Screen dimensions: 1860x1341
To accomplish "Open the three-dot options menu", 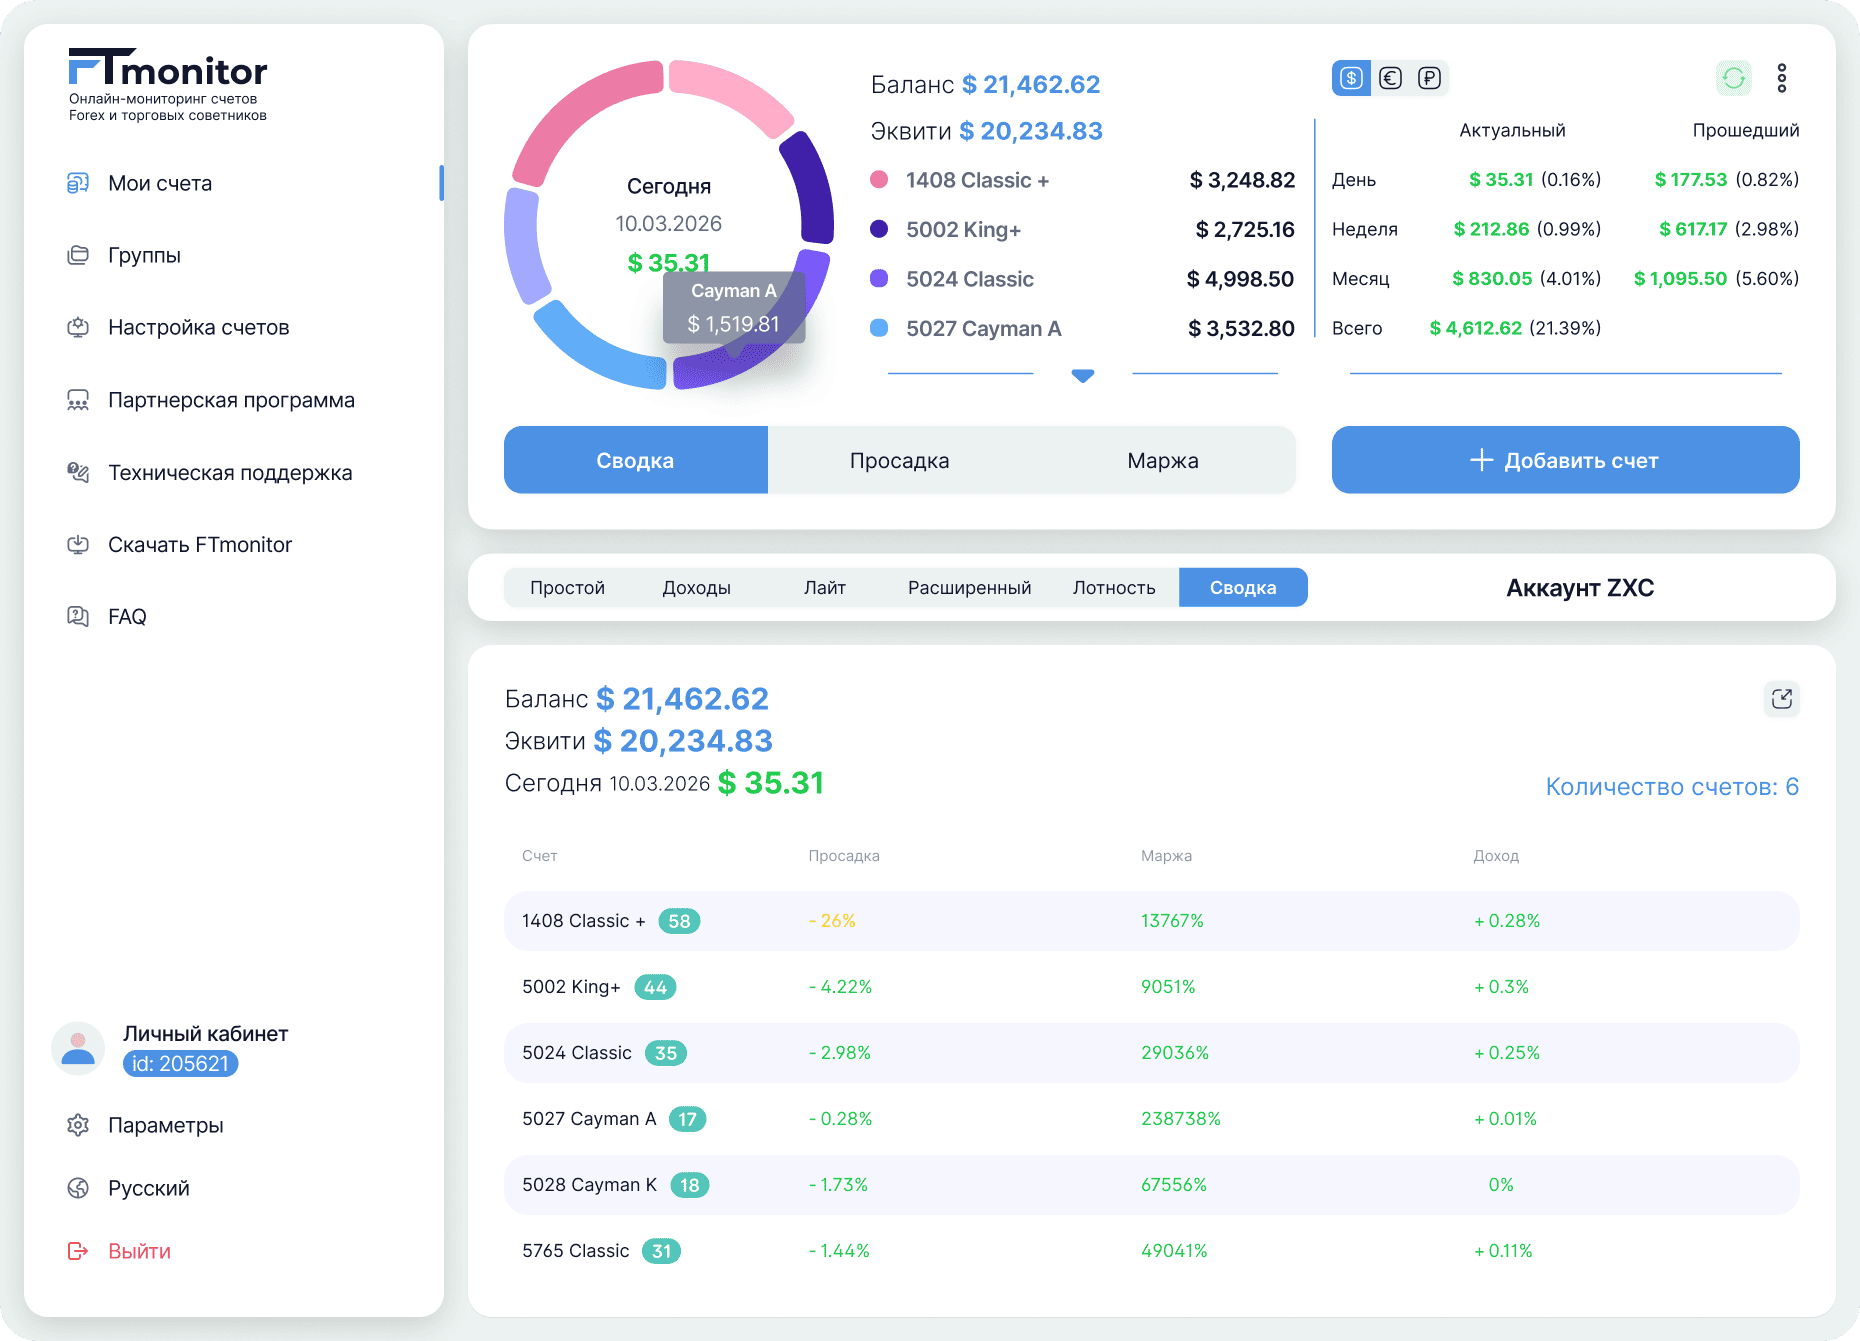I will 1781,78.
